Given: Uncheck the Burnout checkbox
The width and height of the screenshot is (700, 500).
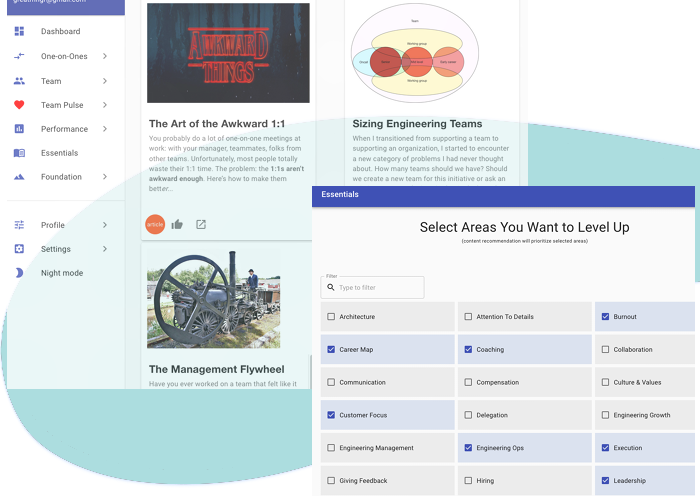Looking at the screenshot, I should coord(606,317).
